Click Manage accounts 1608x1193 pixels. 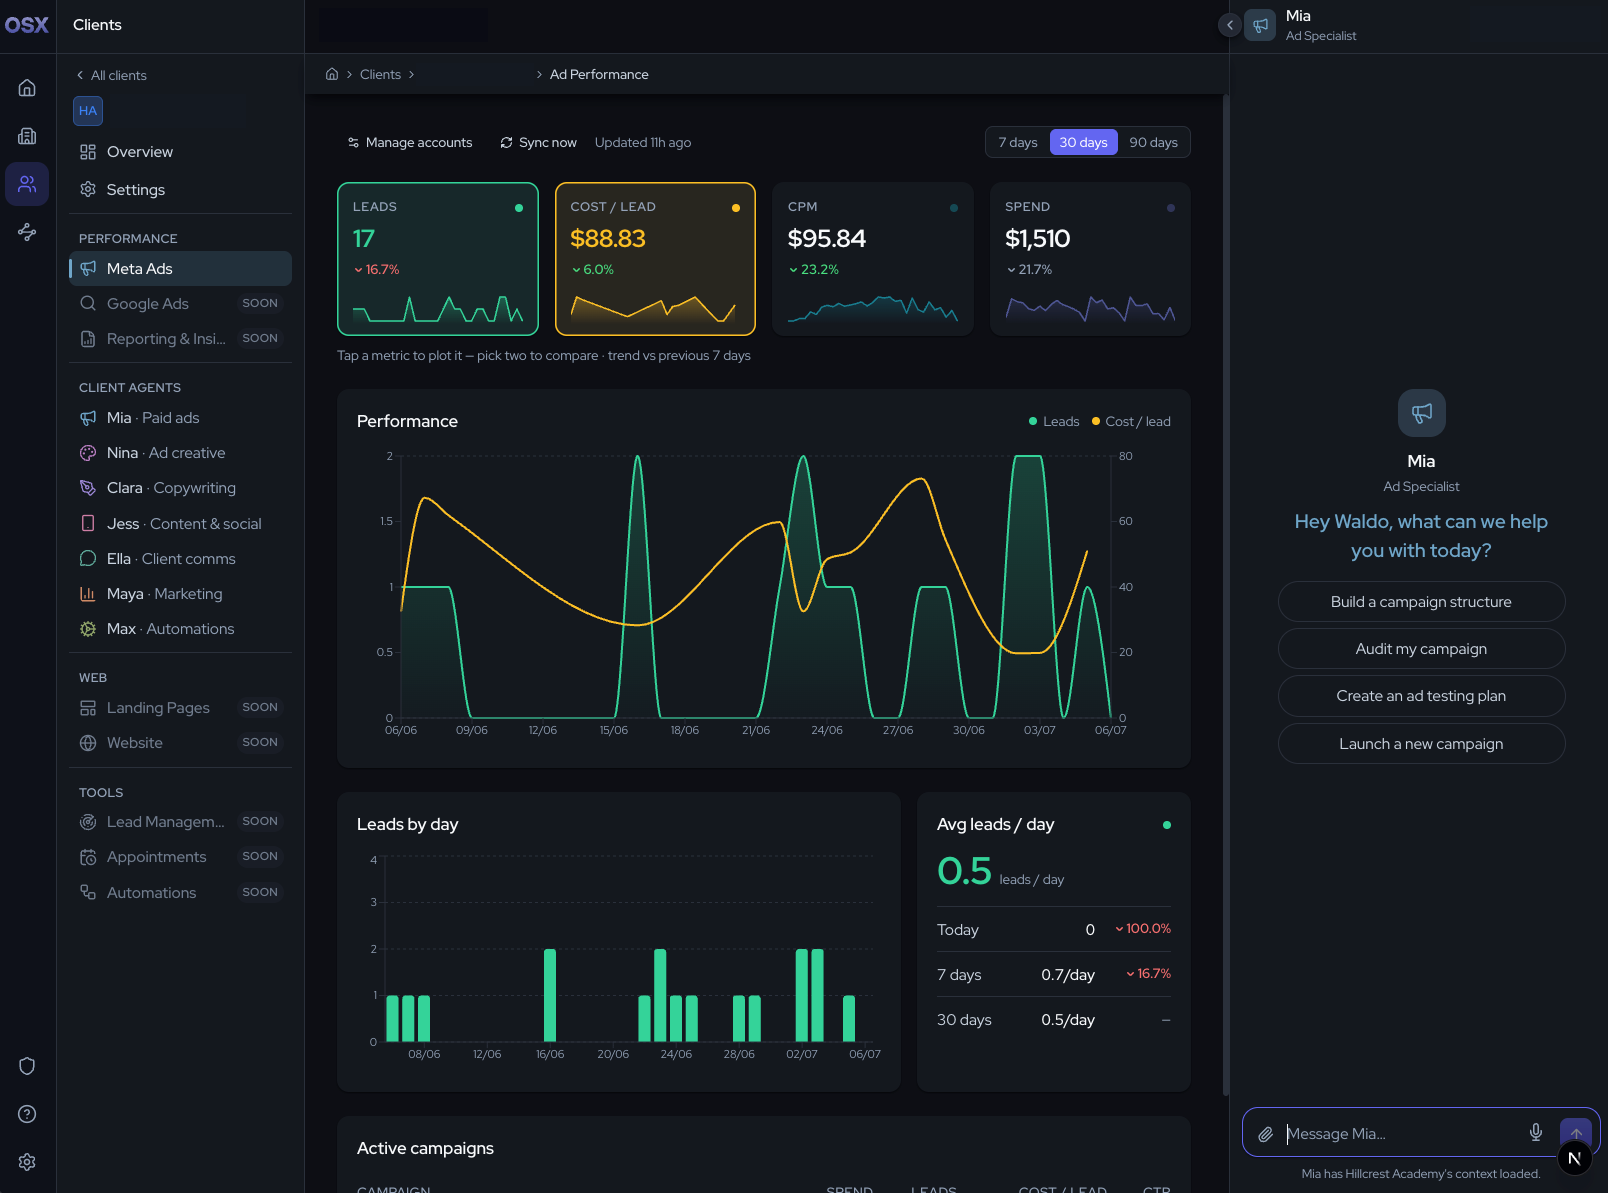click(410, 143)
